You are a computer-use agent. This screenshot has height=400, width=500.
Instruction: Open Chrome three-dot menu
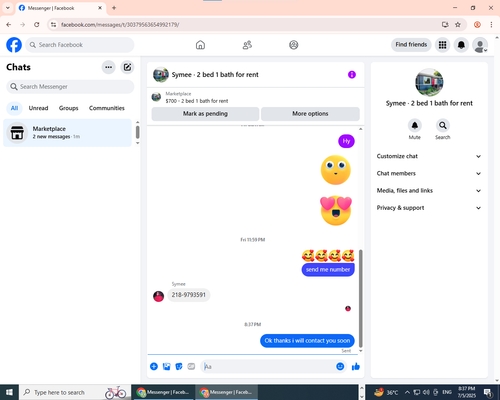(x=491, y=24)
